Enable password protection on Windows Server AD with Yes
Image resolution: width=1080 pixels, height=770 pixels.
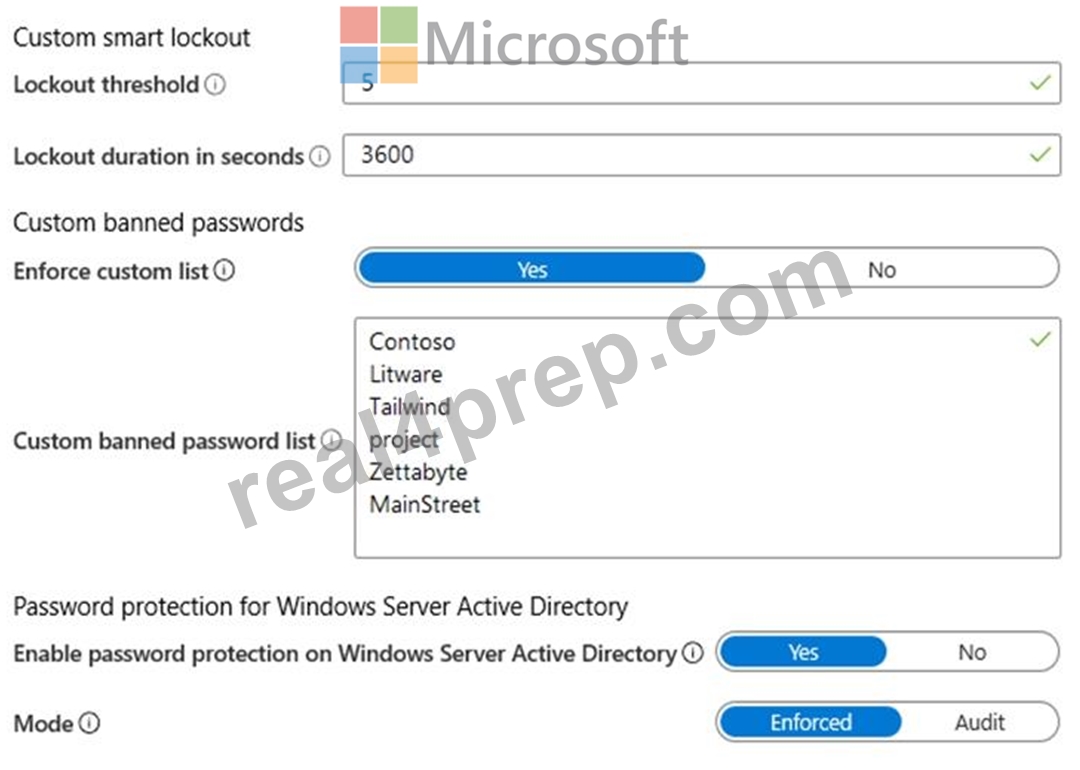(x=803, y=652)
